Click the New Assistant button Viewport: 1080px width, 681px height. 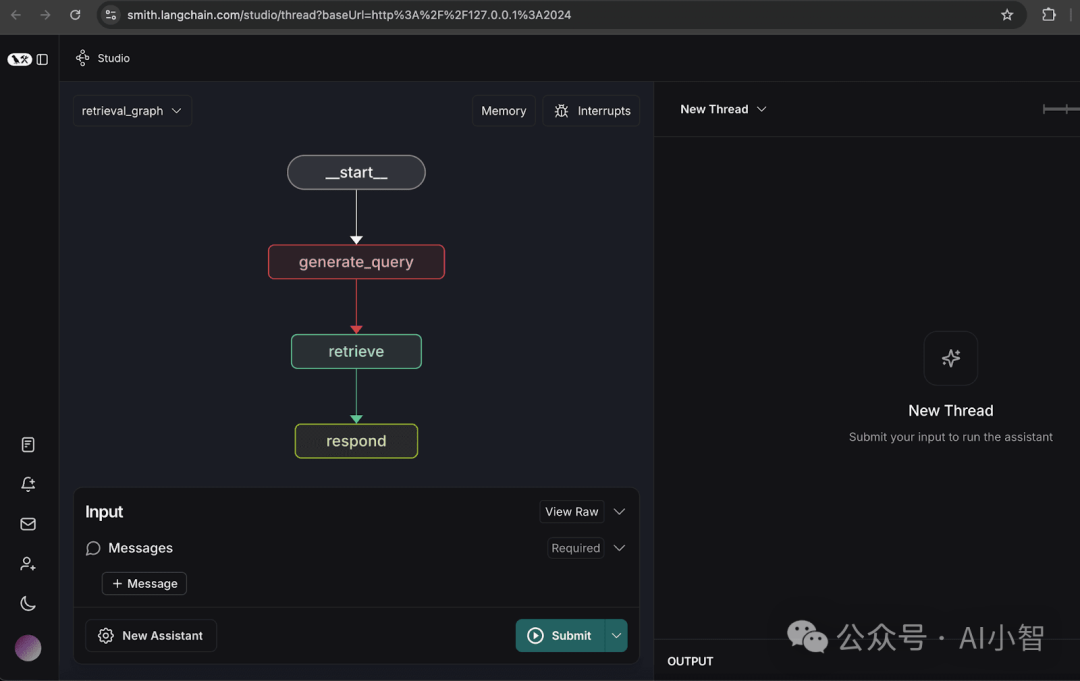(x=150, y=635)
